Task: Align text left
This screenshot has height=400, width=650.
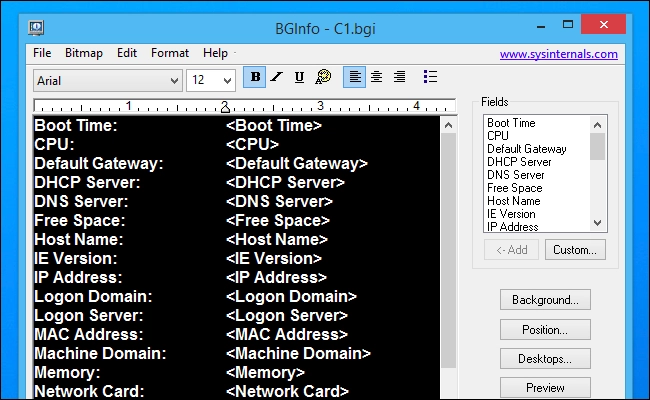Action: 354,77
